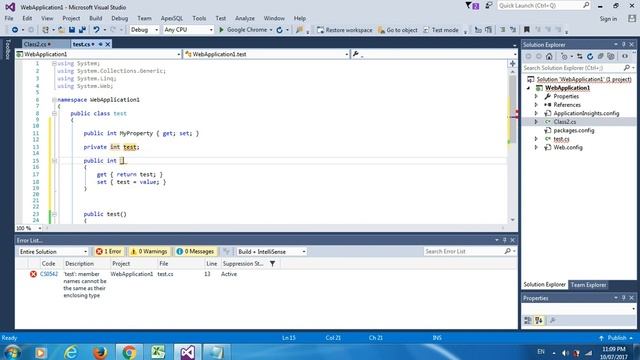Click the Sign in link
This screenshot has height=360, width=640.
(608, 19)
